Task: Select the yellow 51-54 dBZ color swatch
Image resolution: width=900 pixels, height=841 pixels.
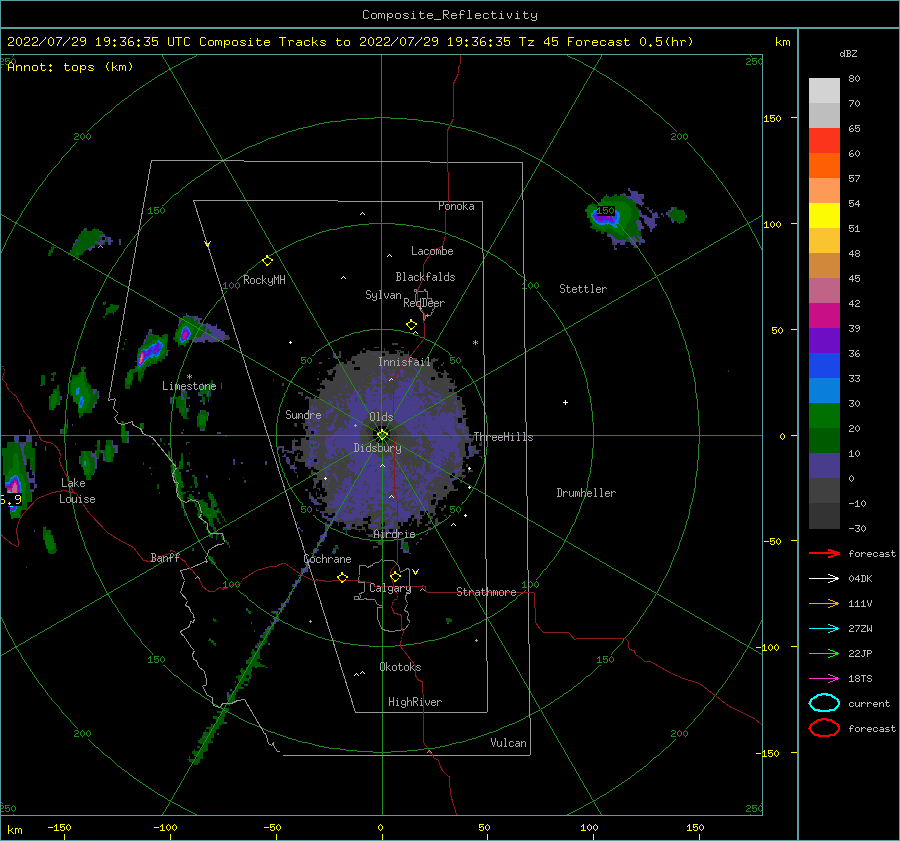Action: pos(824,215)
